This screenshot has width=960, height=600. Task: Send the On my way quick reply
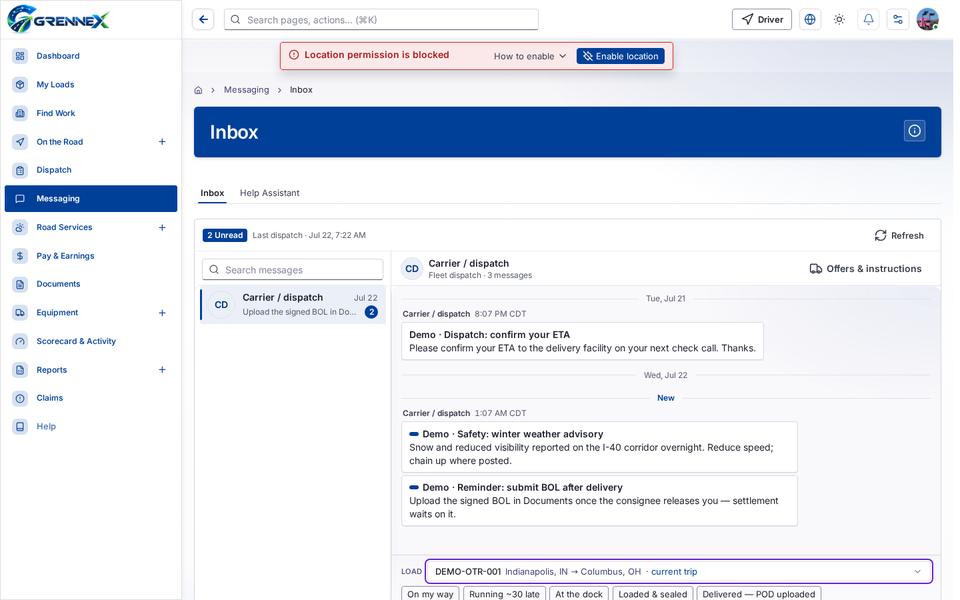pyautogui.click(x=430, y=594)
